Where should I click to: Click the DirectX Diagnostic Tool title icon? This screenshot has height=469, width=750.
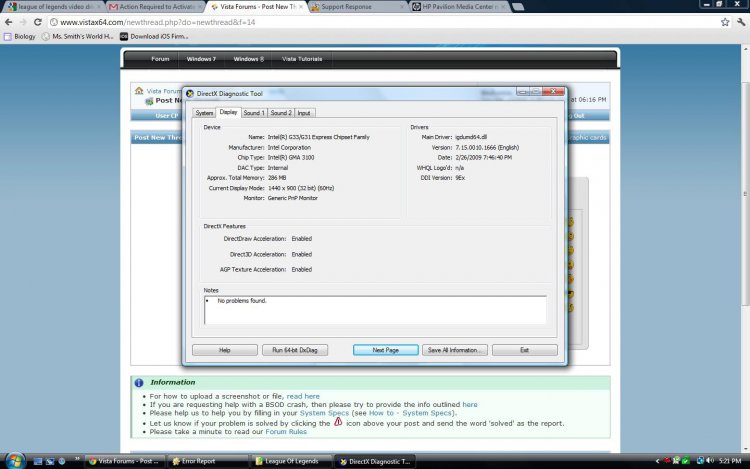coord(190,94)
